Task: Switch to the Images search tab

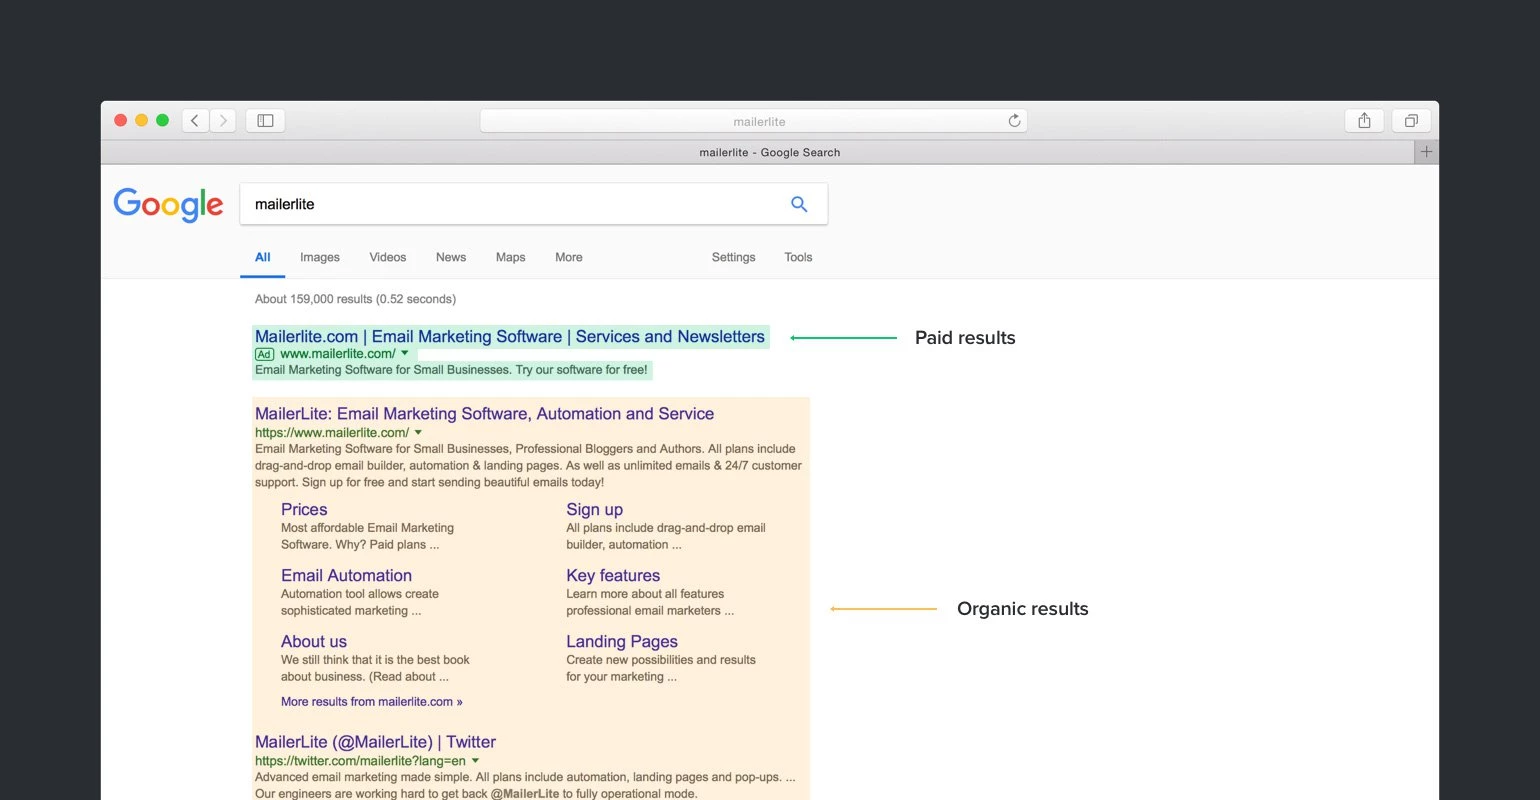Action: 319,257
